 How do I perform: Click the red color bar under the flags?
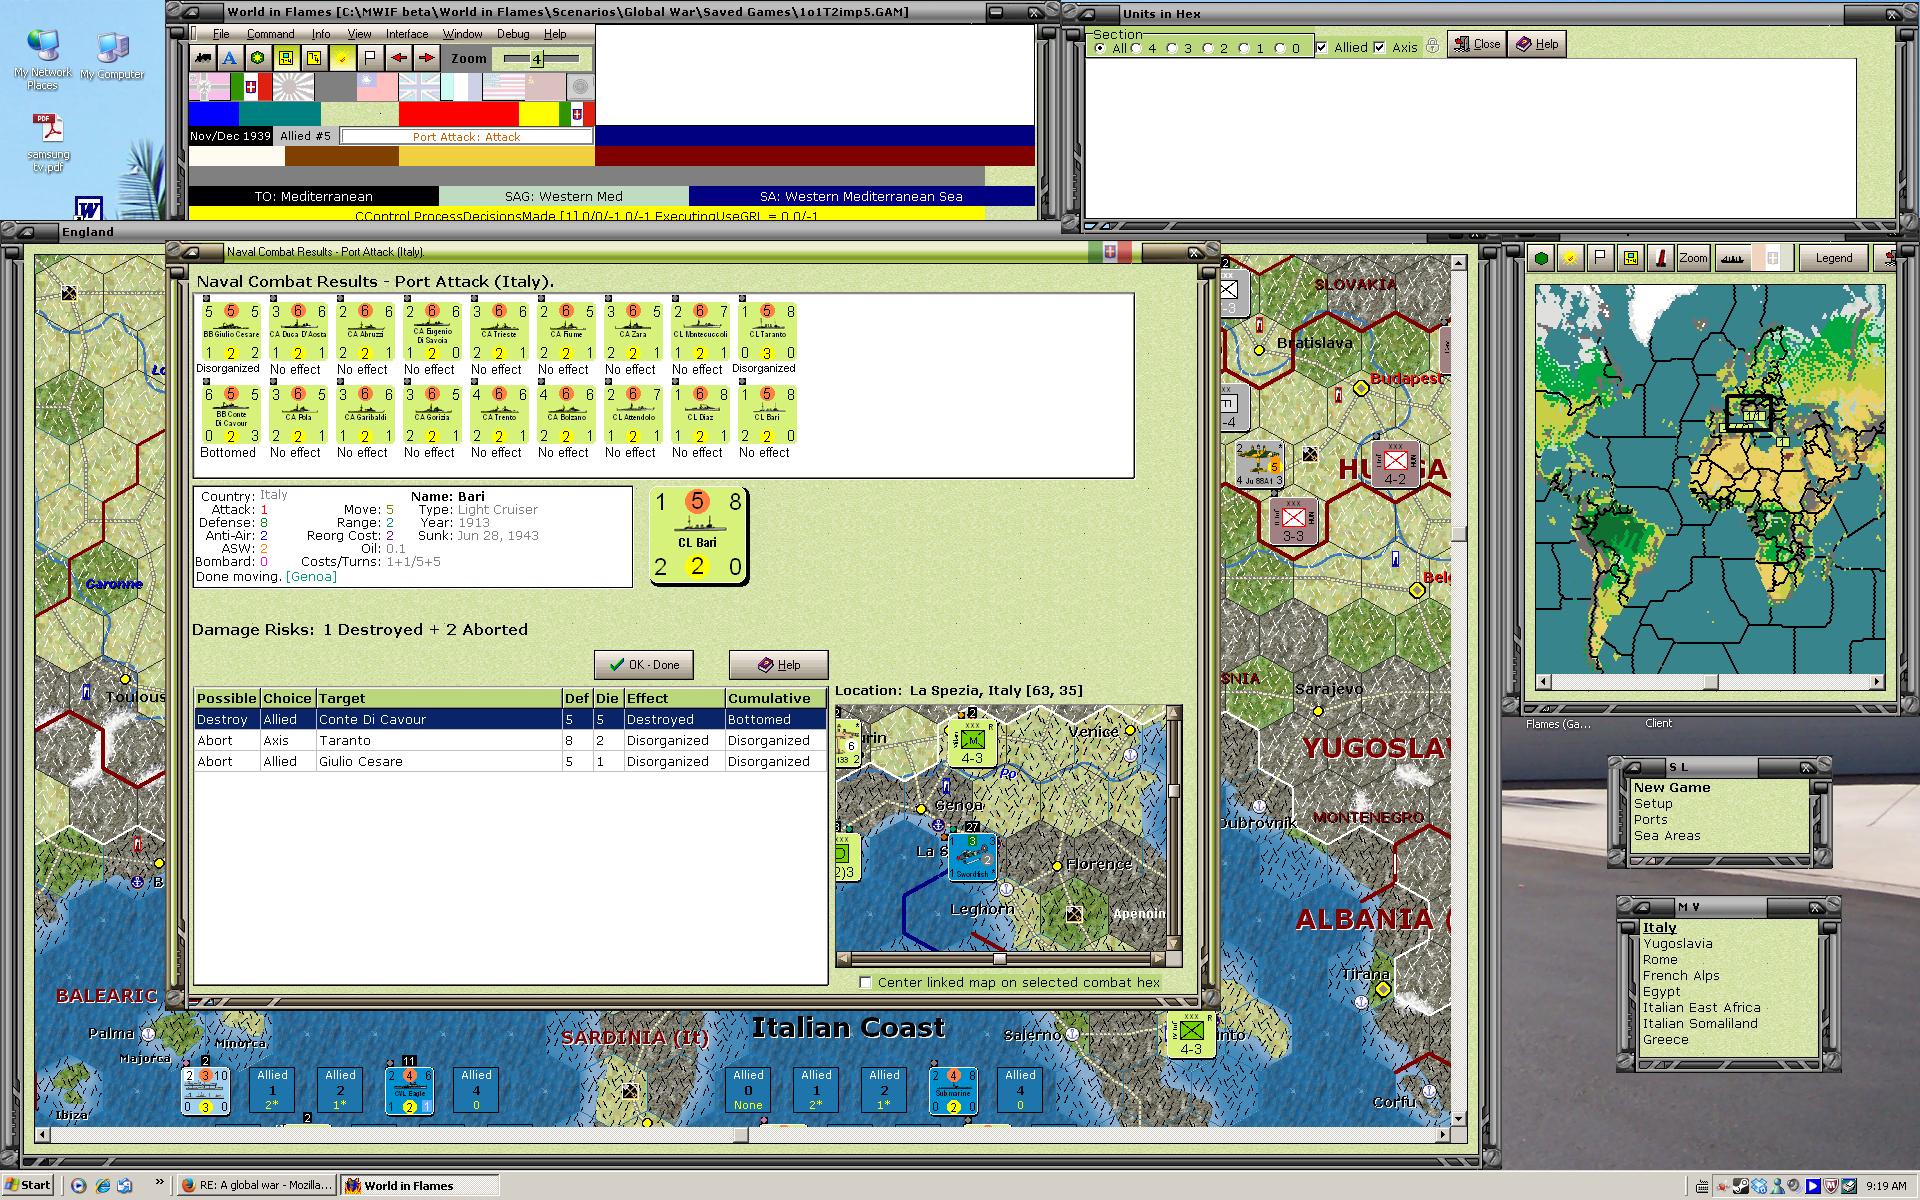point(458,113)
